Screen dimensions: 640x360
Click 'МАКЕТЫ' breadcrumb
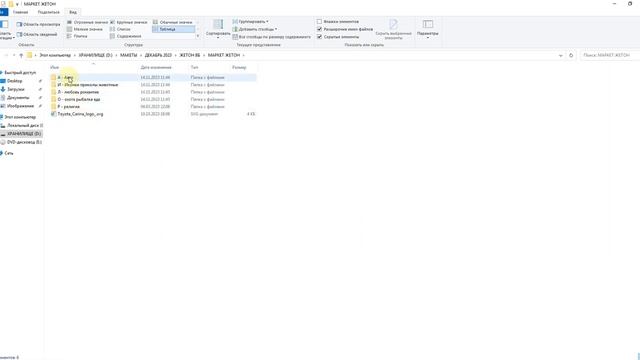point(129,55)
